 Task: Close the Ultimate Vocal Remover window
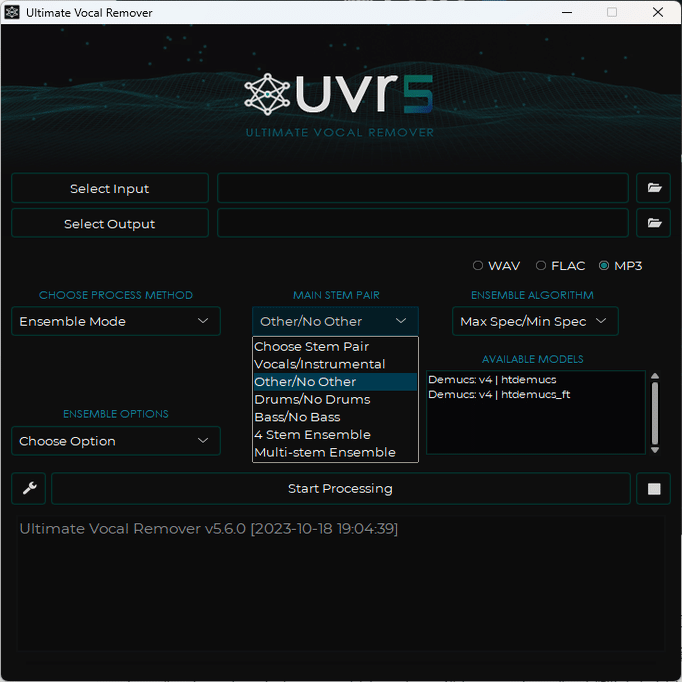[658, 12]
